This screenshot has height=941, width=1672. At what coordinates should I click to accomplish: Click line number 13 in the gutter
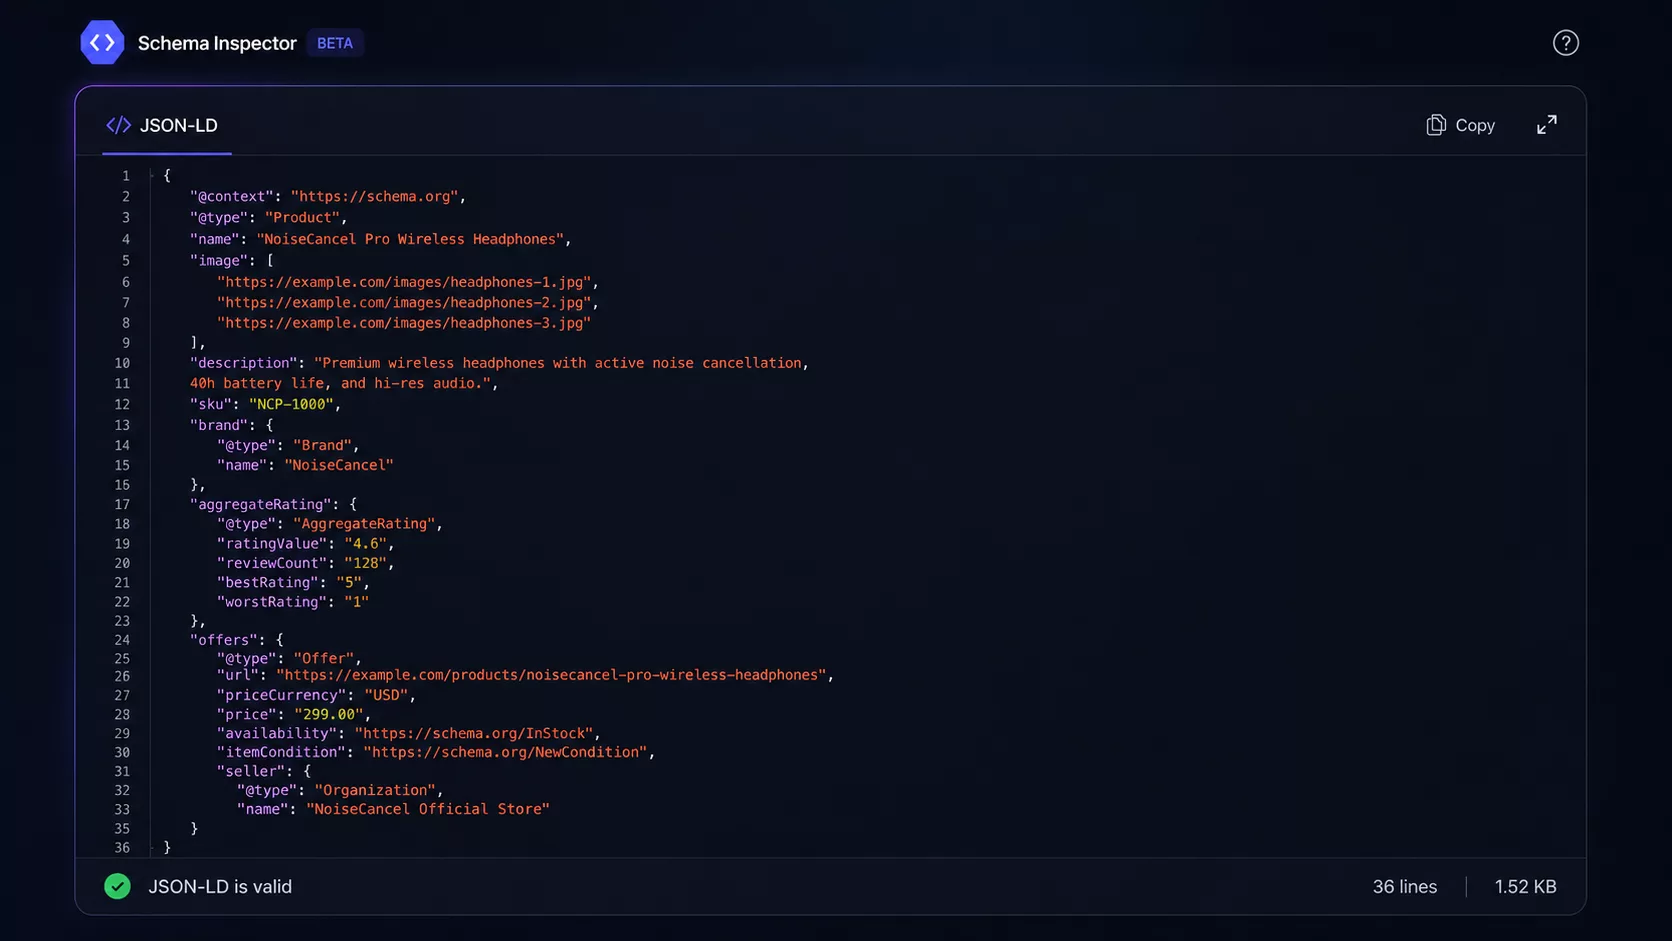[x=122, y=425]
